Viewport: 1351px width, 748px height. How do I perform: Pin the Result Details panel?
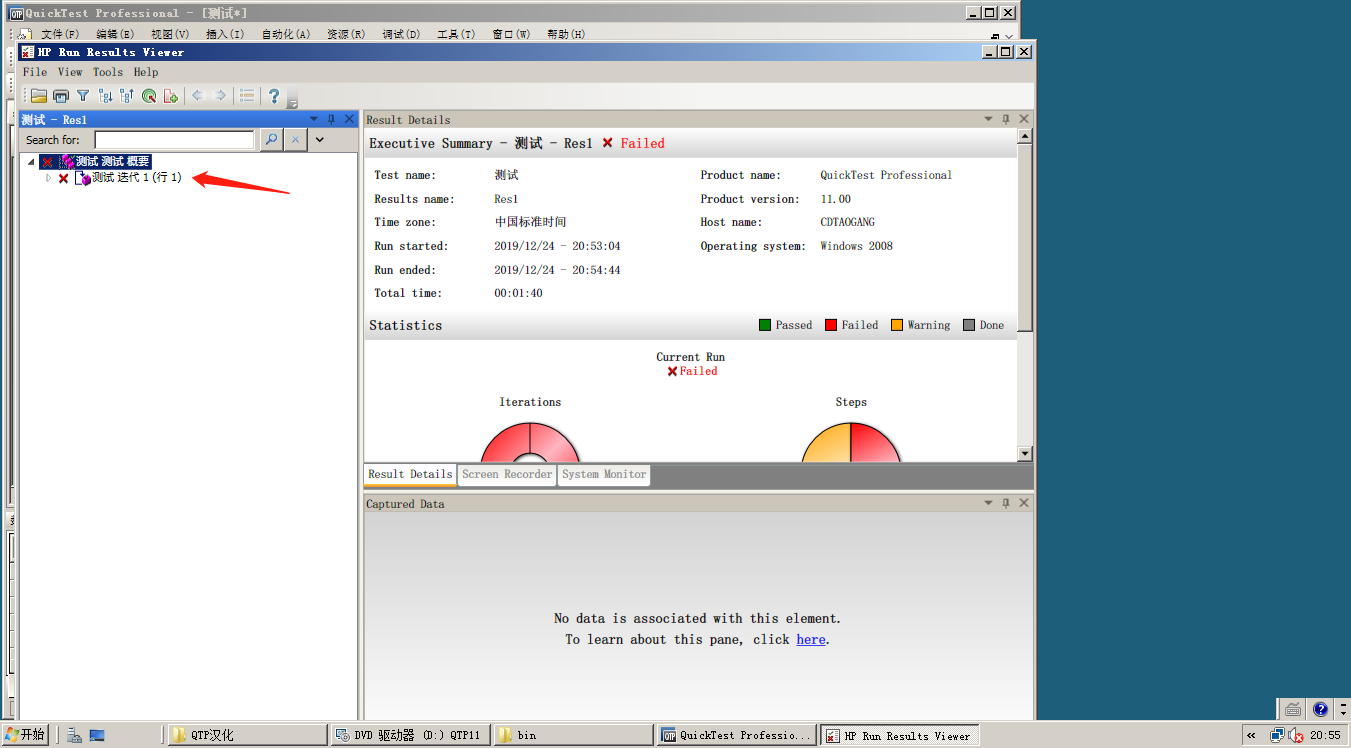coord(1006,119)
